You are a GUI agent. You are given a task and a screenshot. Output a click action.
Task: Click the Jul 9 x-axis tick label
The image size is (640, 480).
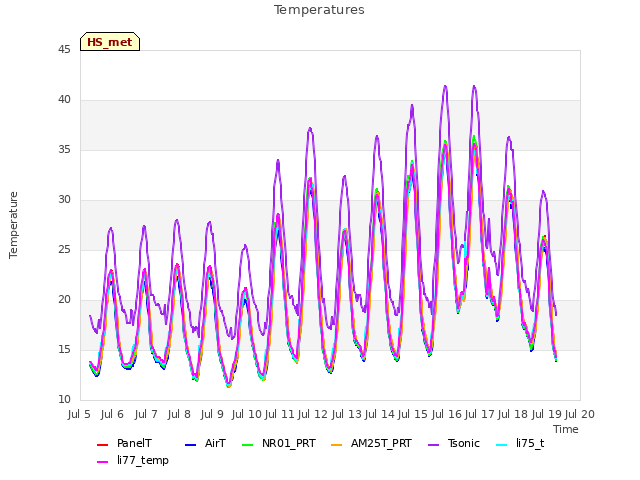212,414
